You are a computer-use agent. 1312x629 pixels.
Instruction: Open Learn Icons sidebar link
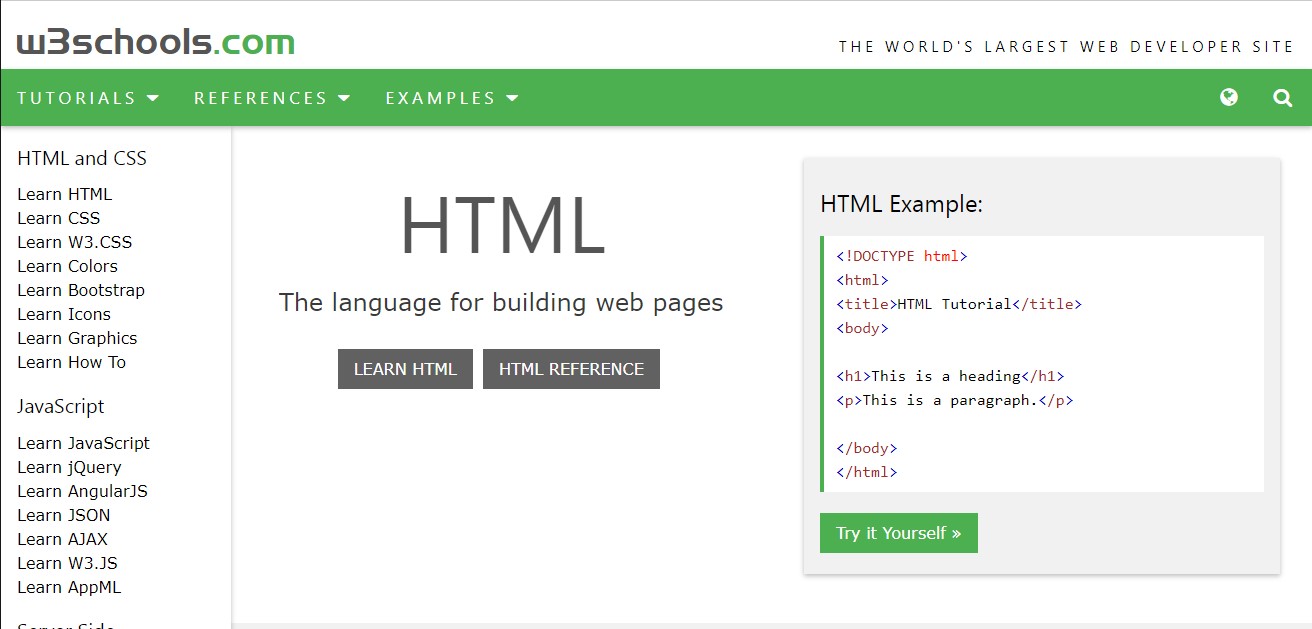coord(64,314)
